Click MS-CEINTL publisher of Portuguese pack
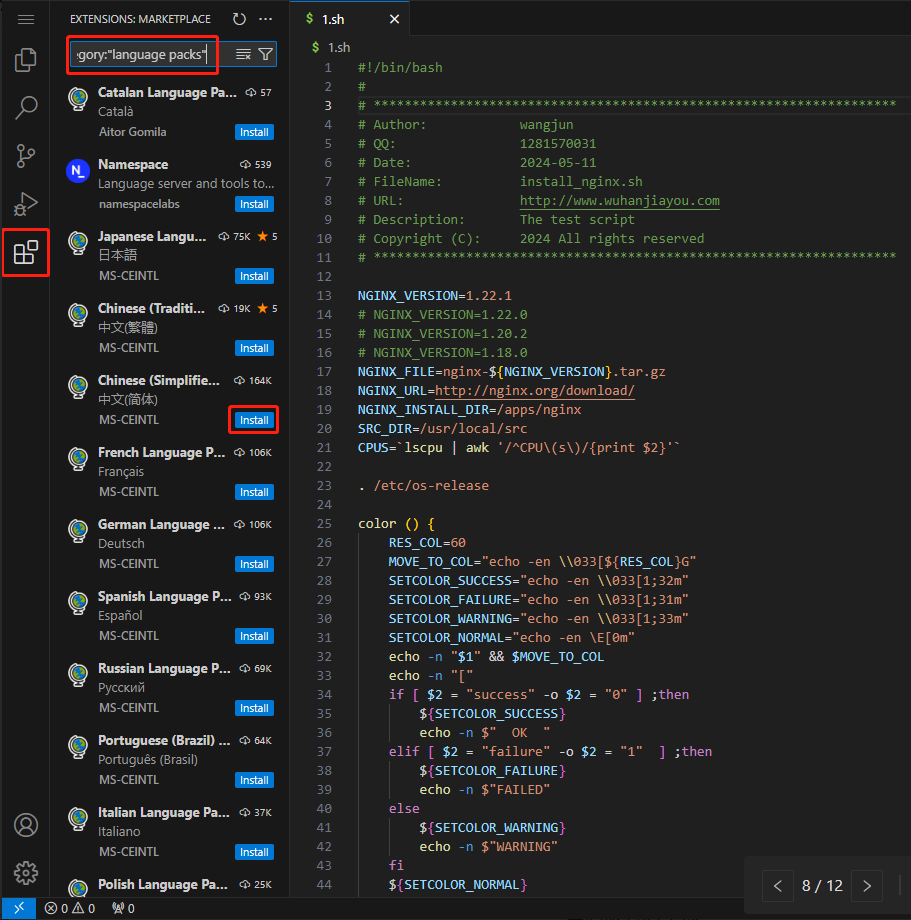 tap(129, 780)
